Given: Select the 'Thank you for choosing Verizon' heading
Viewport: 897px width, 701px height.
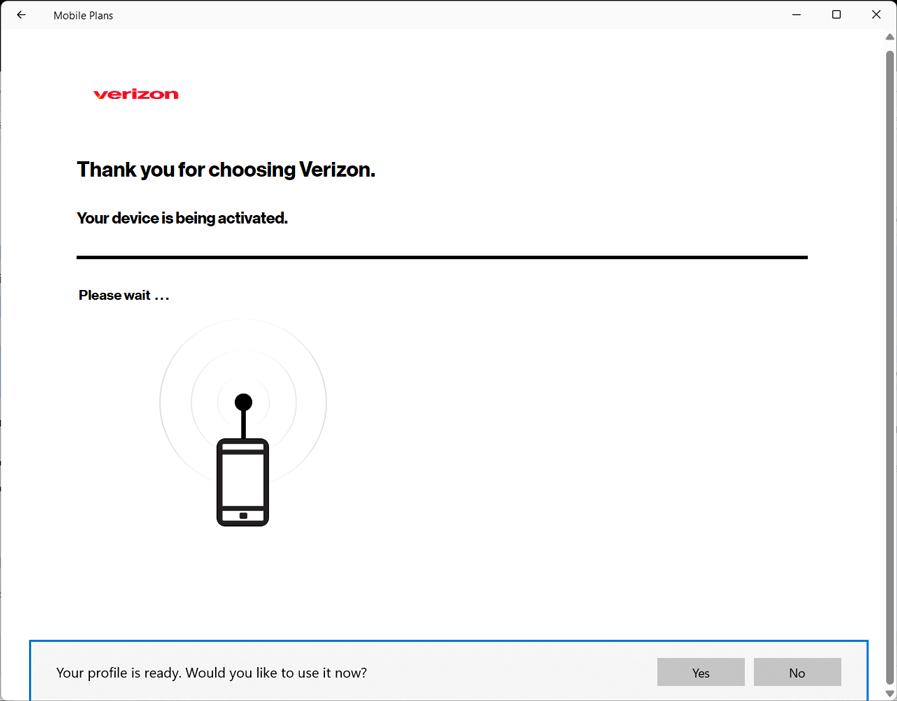Looking at the screenshot, I should tap(225, 169).
